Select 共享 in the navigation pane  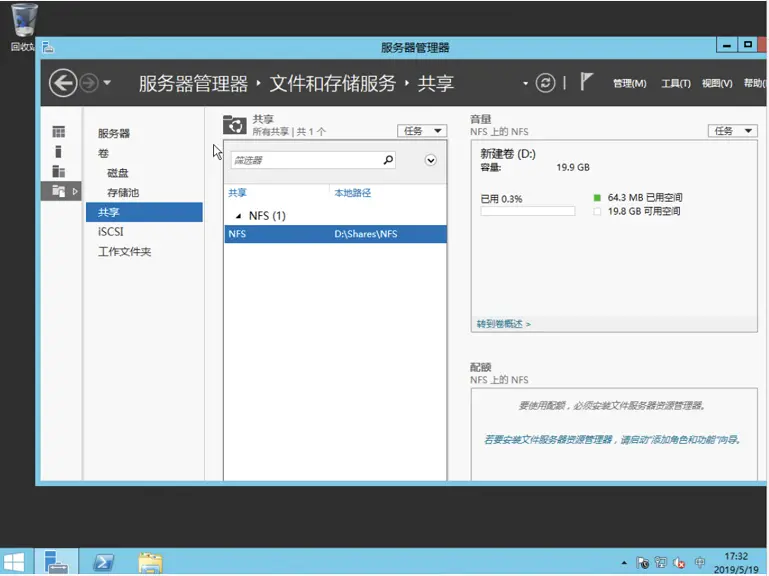point(144,212)
